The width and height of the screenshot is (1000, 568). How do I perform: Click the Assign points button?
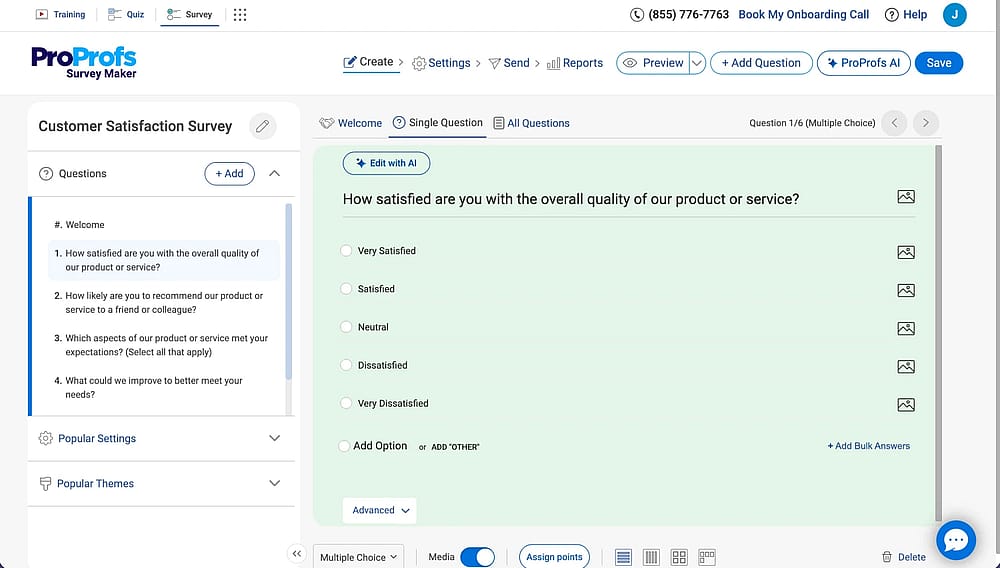(x=554, y=557)
